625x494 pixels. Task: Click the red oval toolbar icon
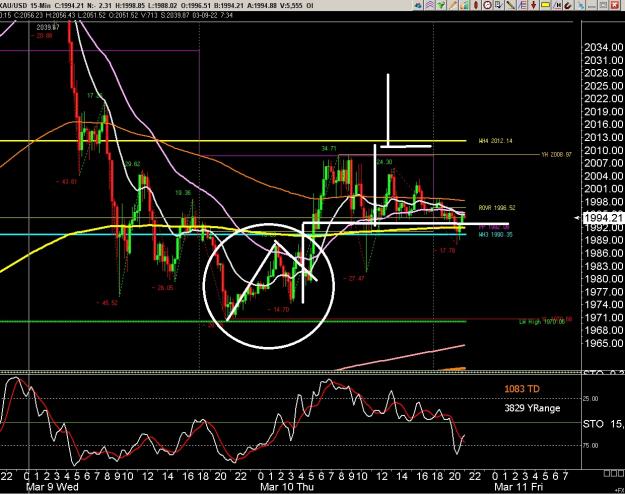click(x=476, y=5)
